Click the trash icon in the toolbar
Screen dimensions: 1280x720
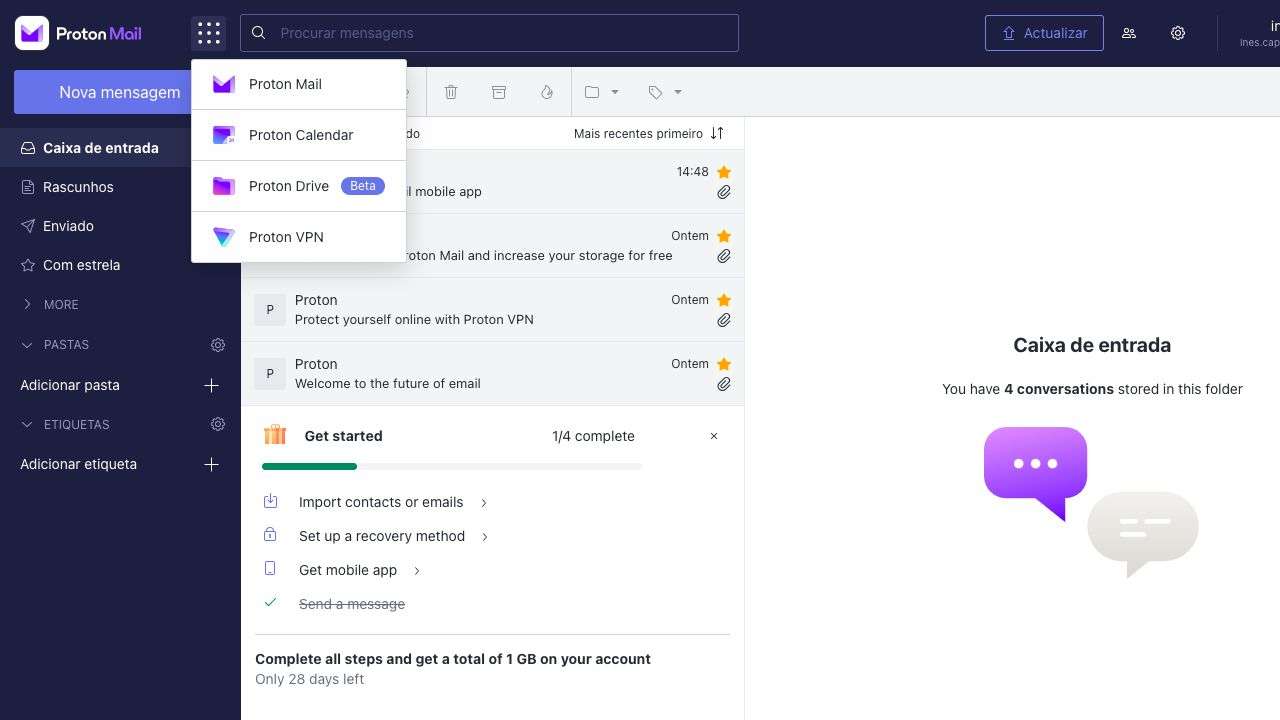click(451, 92)
